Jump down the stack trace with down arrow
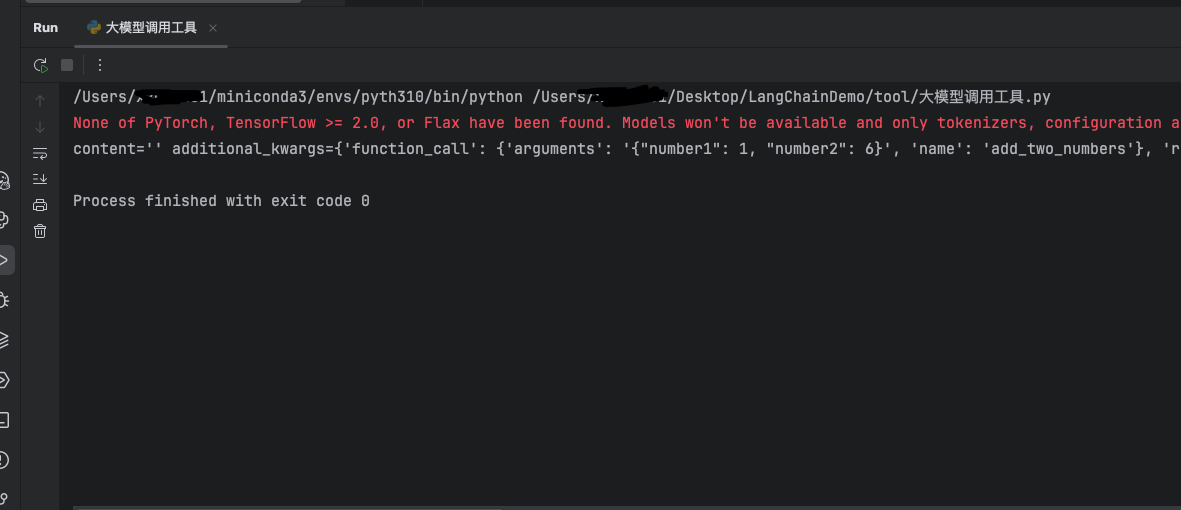Screen dimensions: 1181x510 pyautogui.click(x=40, y=127)
